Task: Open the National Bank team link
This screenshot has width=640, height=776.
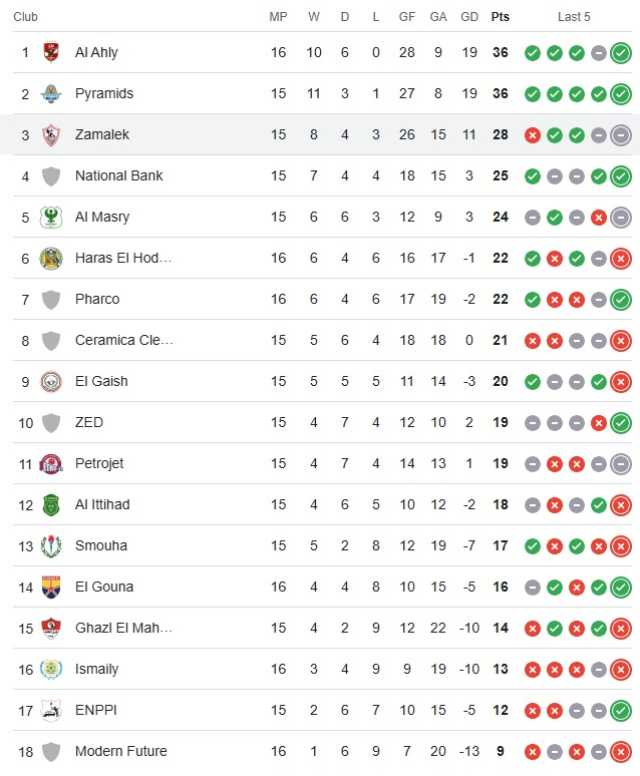Action: tap(119, 176)
